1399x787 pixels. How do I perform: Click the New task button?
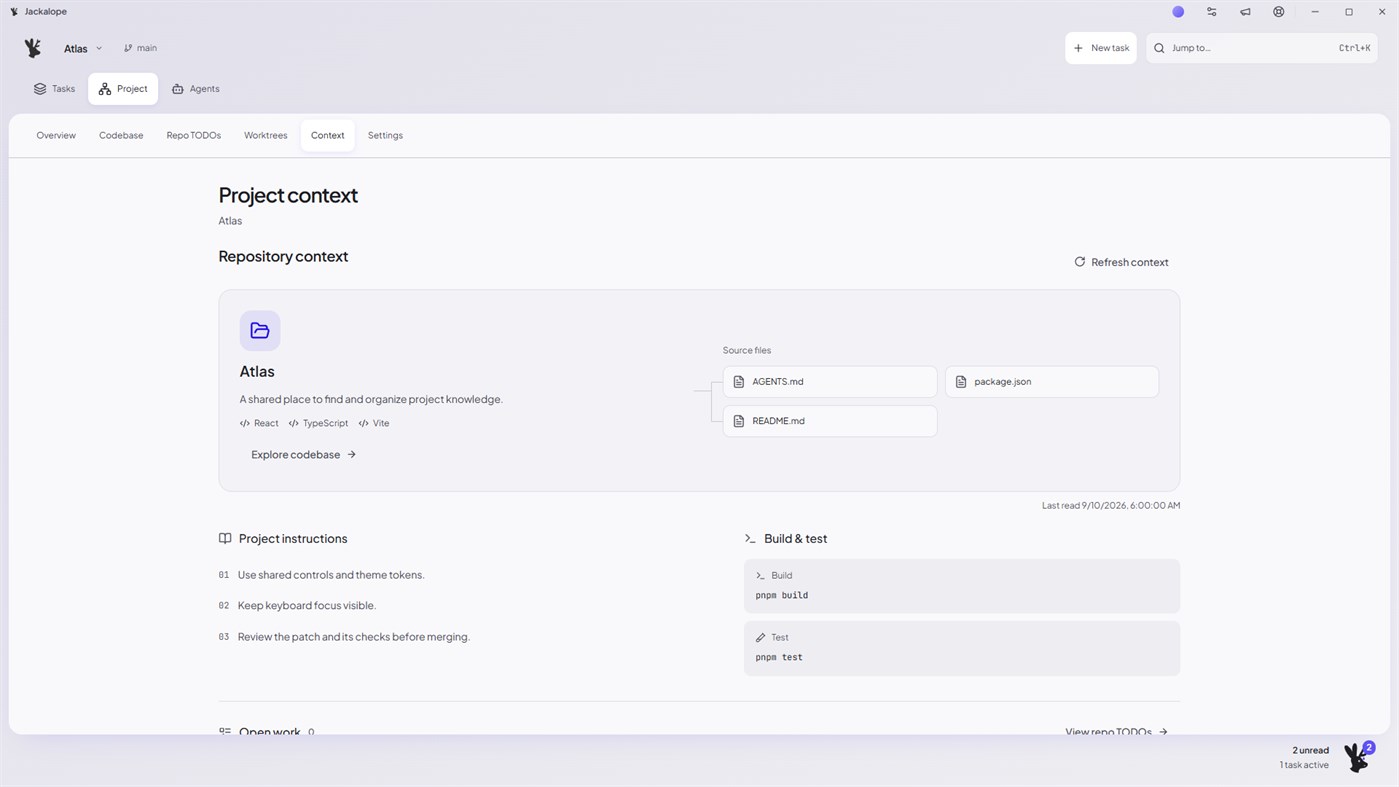(x=1101, y=48)
